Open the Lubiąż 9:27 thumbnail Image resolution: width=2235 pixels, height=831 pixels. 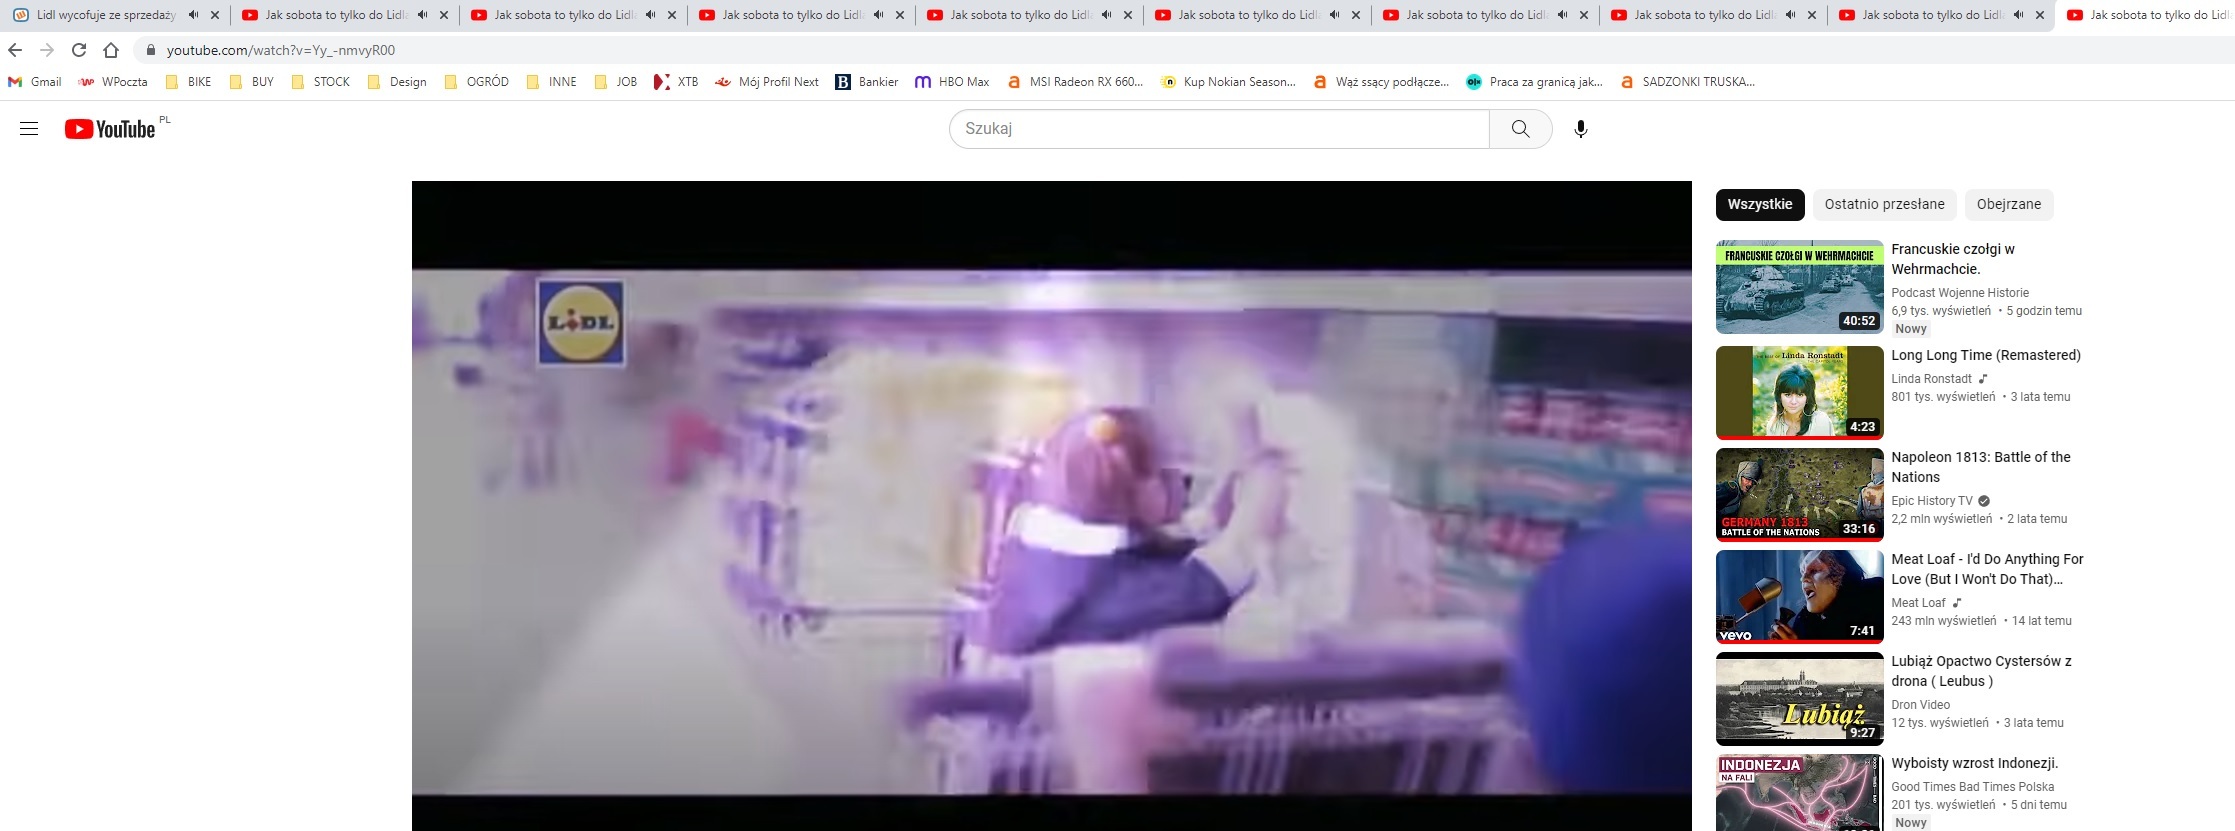coord(1800,699)
